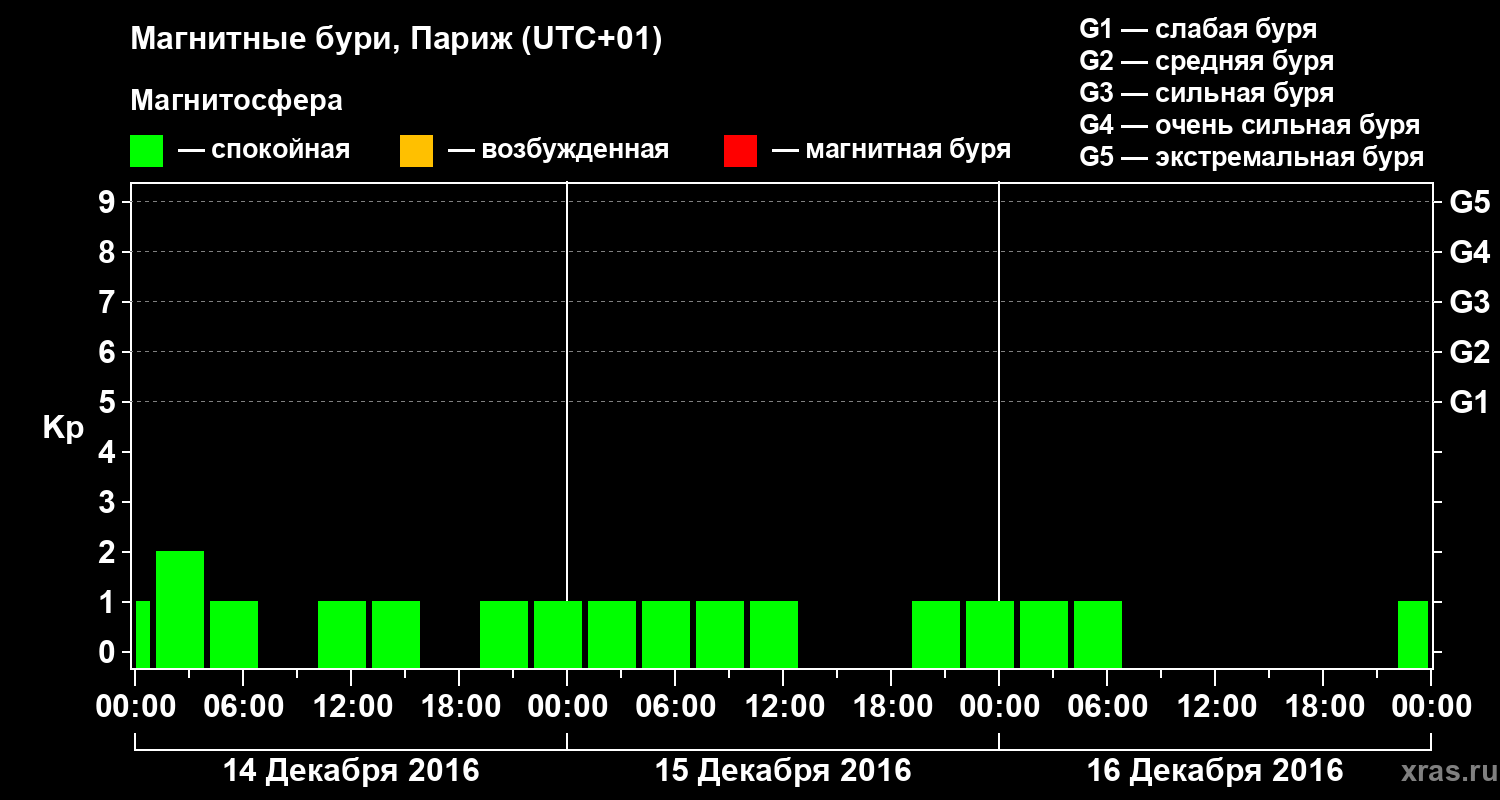Click the '18:00' tick label of 16 Декабря
This screenshot has width=1500, height=800.
point(1323,707)
